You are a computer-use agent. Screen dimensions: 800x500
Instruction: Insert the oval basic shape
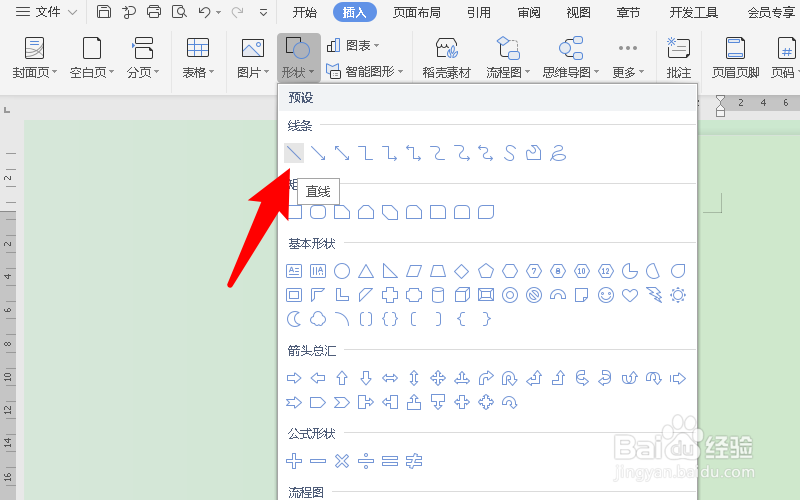[x=342, y=271]
